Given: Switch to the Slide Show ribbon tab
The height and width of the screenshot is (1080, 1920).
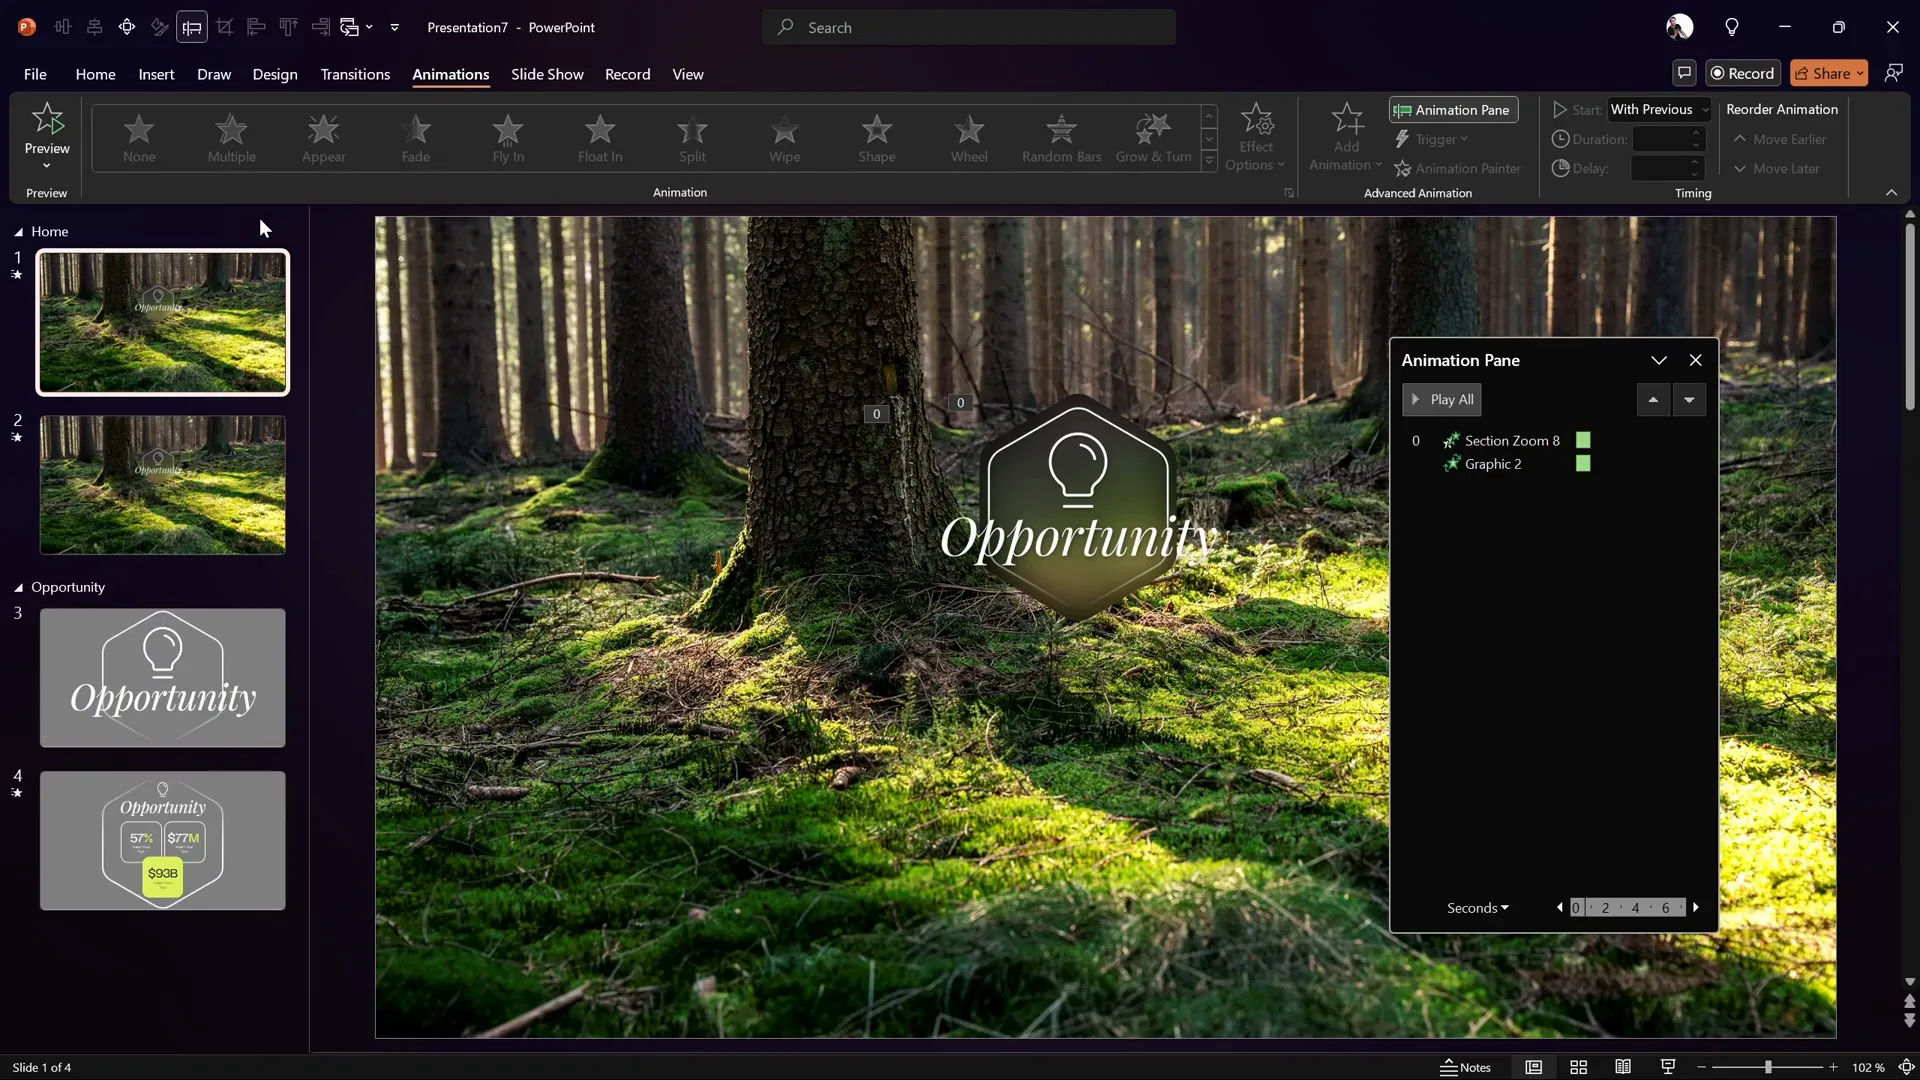Looking at the screenshot, I should (x=547, y=74).
